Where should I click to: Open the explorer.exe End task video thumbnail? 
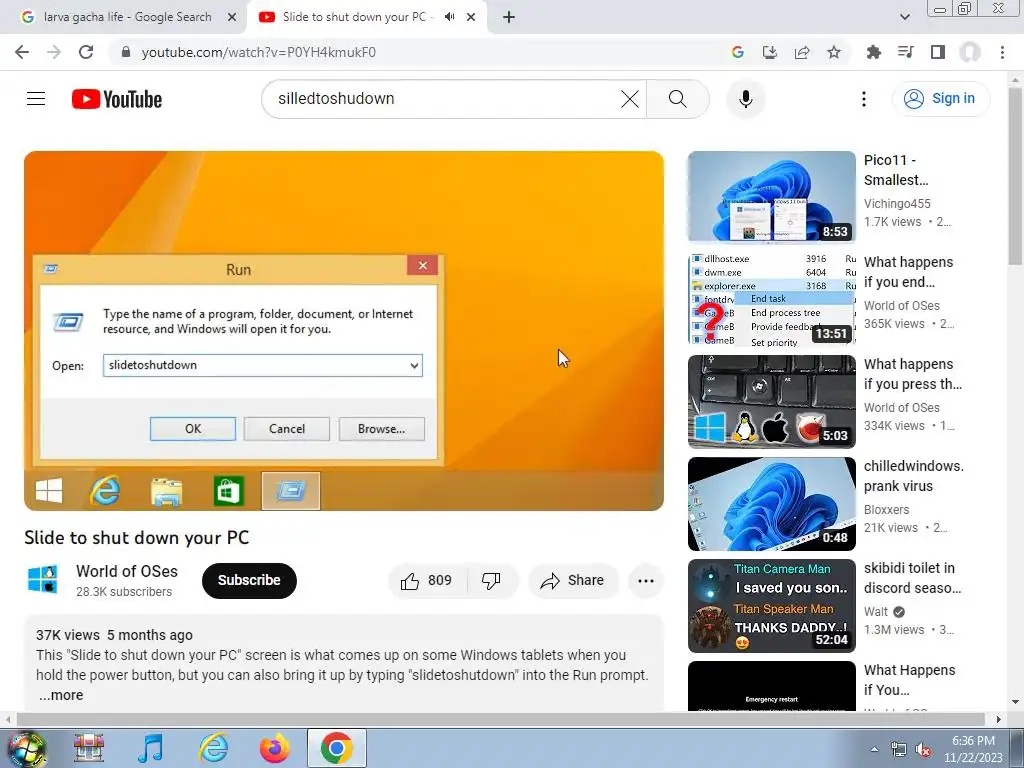coord(771,298)
